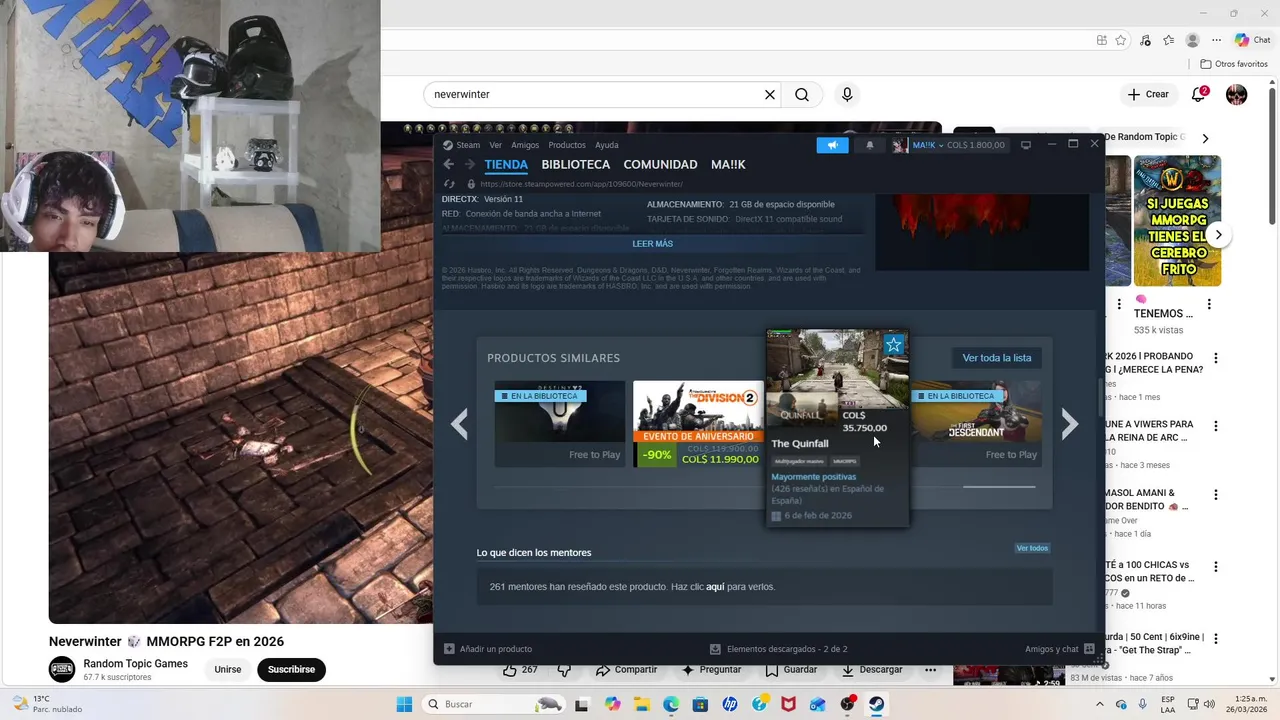
Task: Open the MA!!K account dropdown in Steam
Action: click(x=927, y=145)
